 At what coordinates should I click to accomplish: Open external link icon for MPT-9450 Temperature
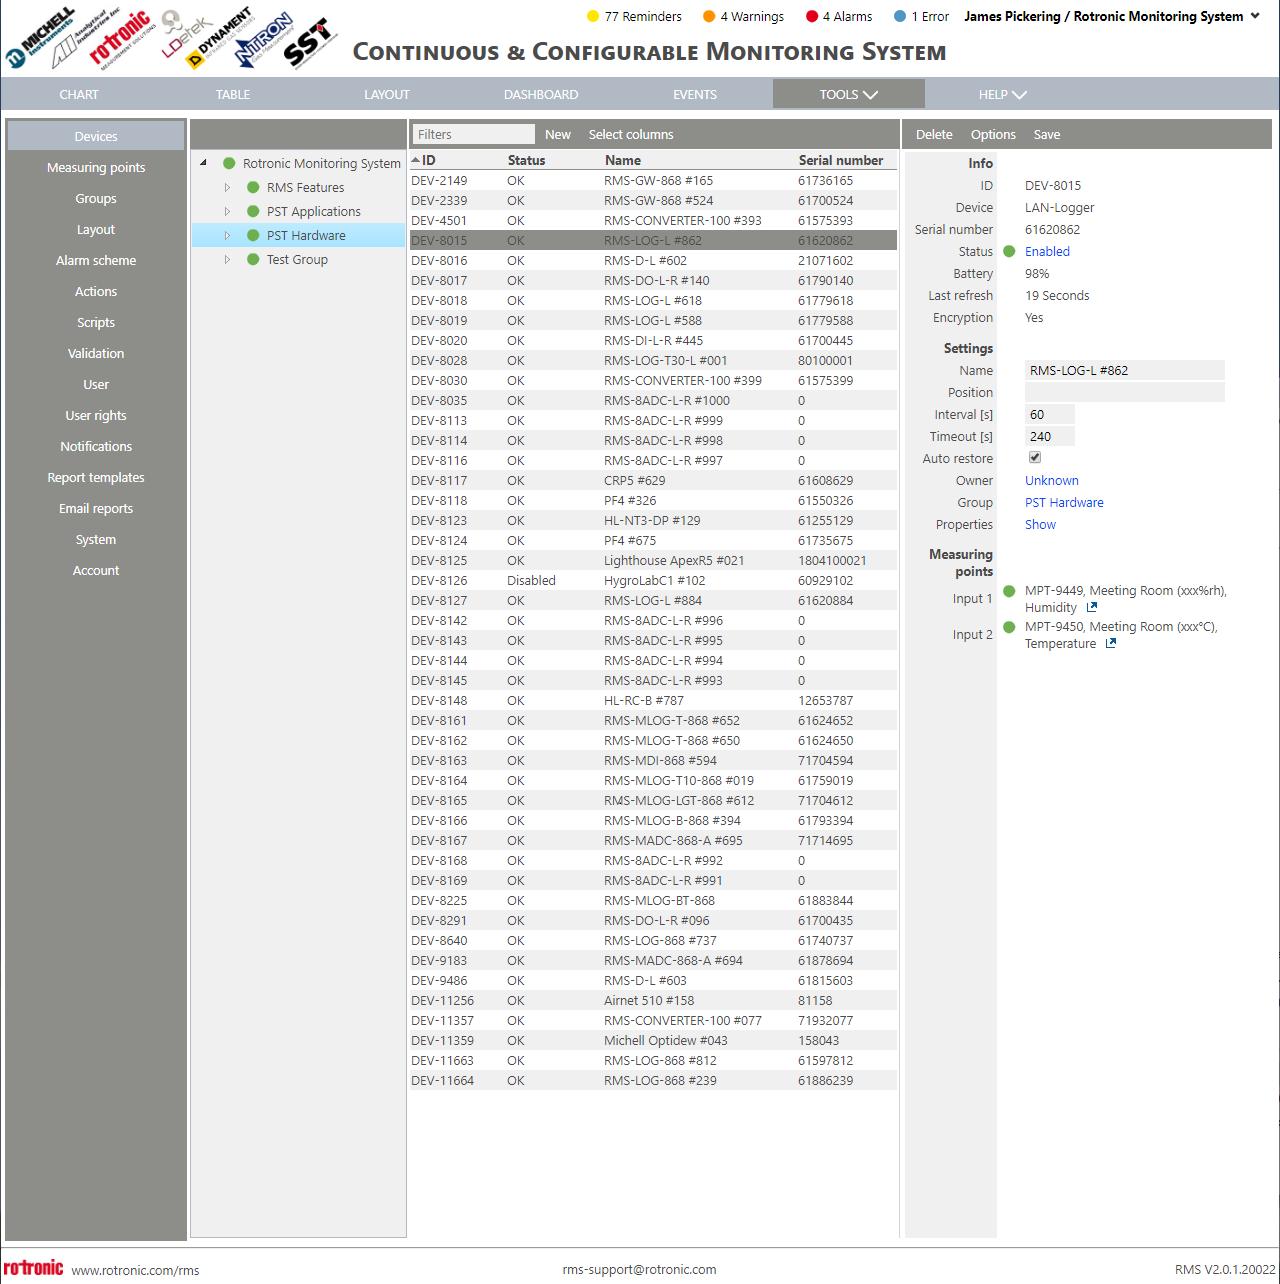[1111, 643]
